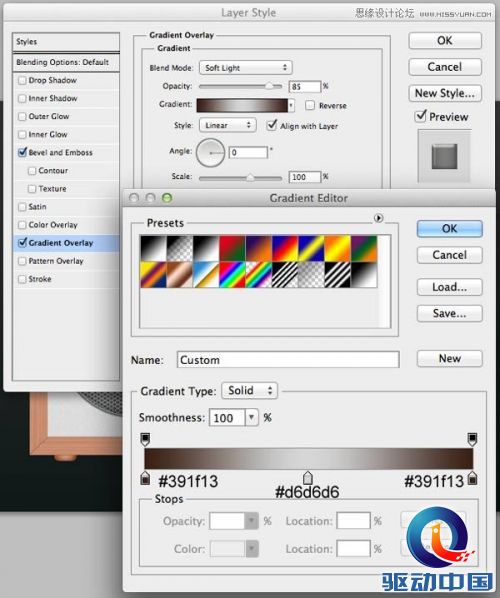
Task: Click Cancel in the Gradient Editor
Action: 450,255
